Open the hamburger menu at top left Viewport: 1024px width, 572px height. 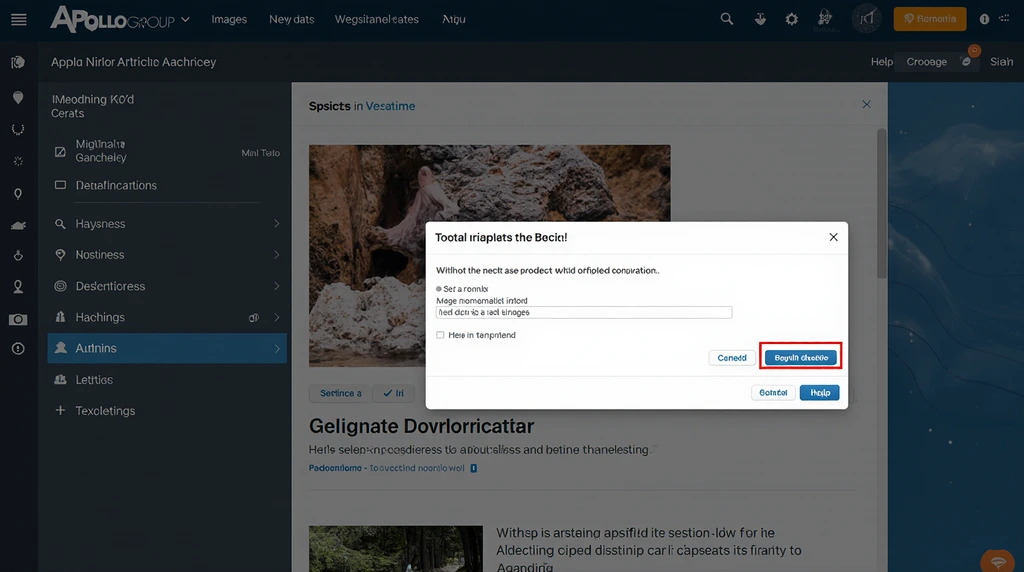[x=18, y=19]
